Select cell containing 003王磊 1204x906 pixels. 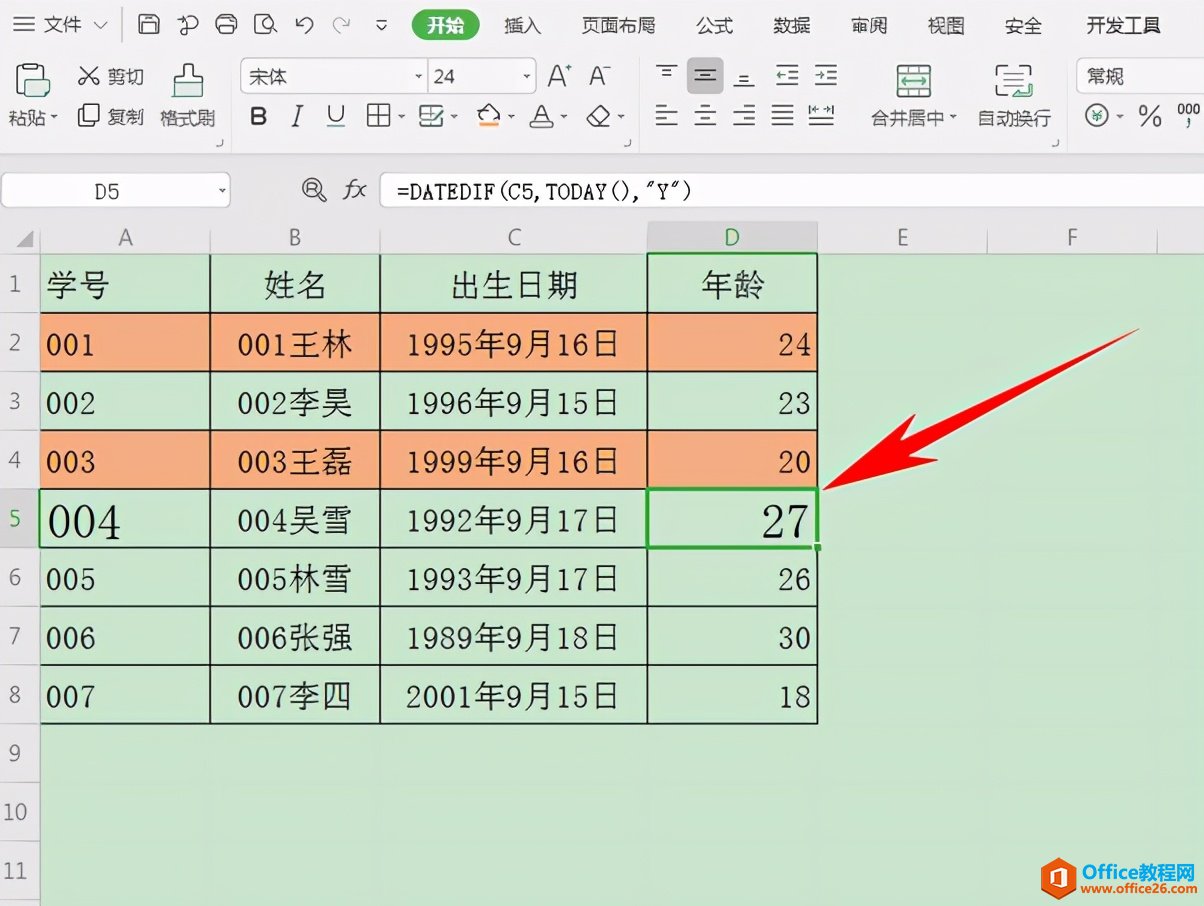pyautogui.click(x=295, y=461)
